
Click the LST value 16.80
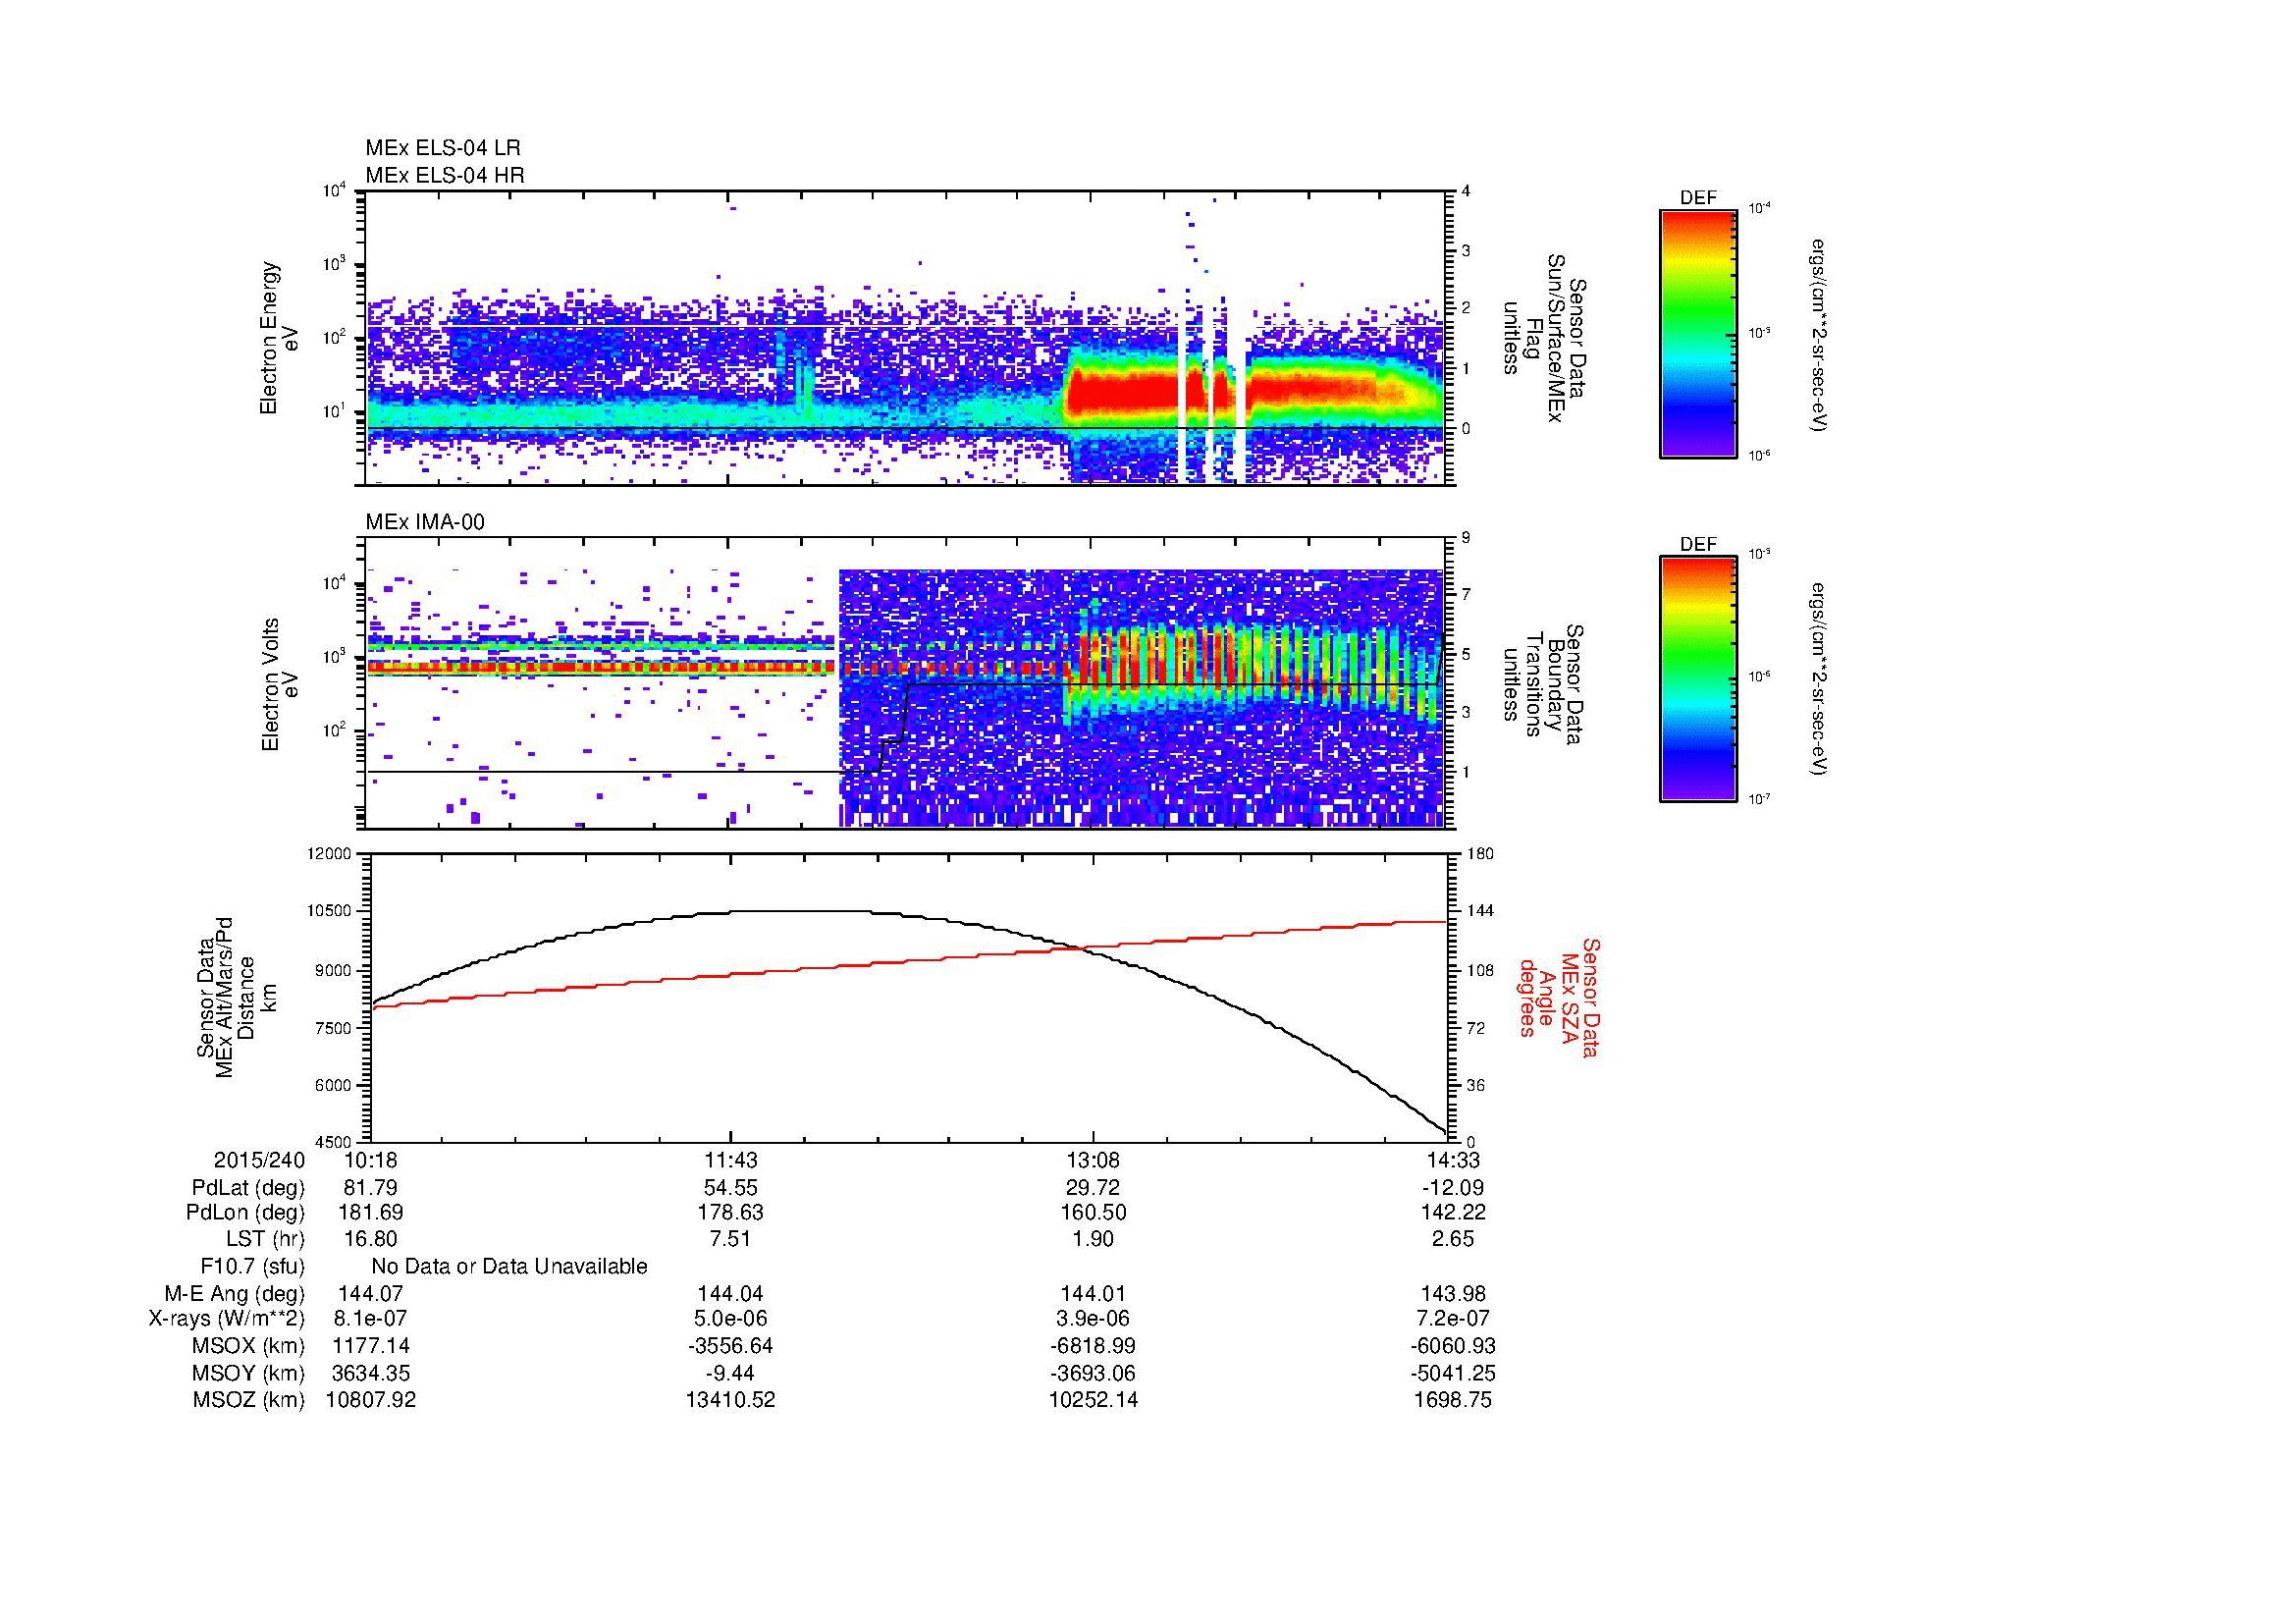pos(370,1239)
